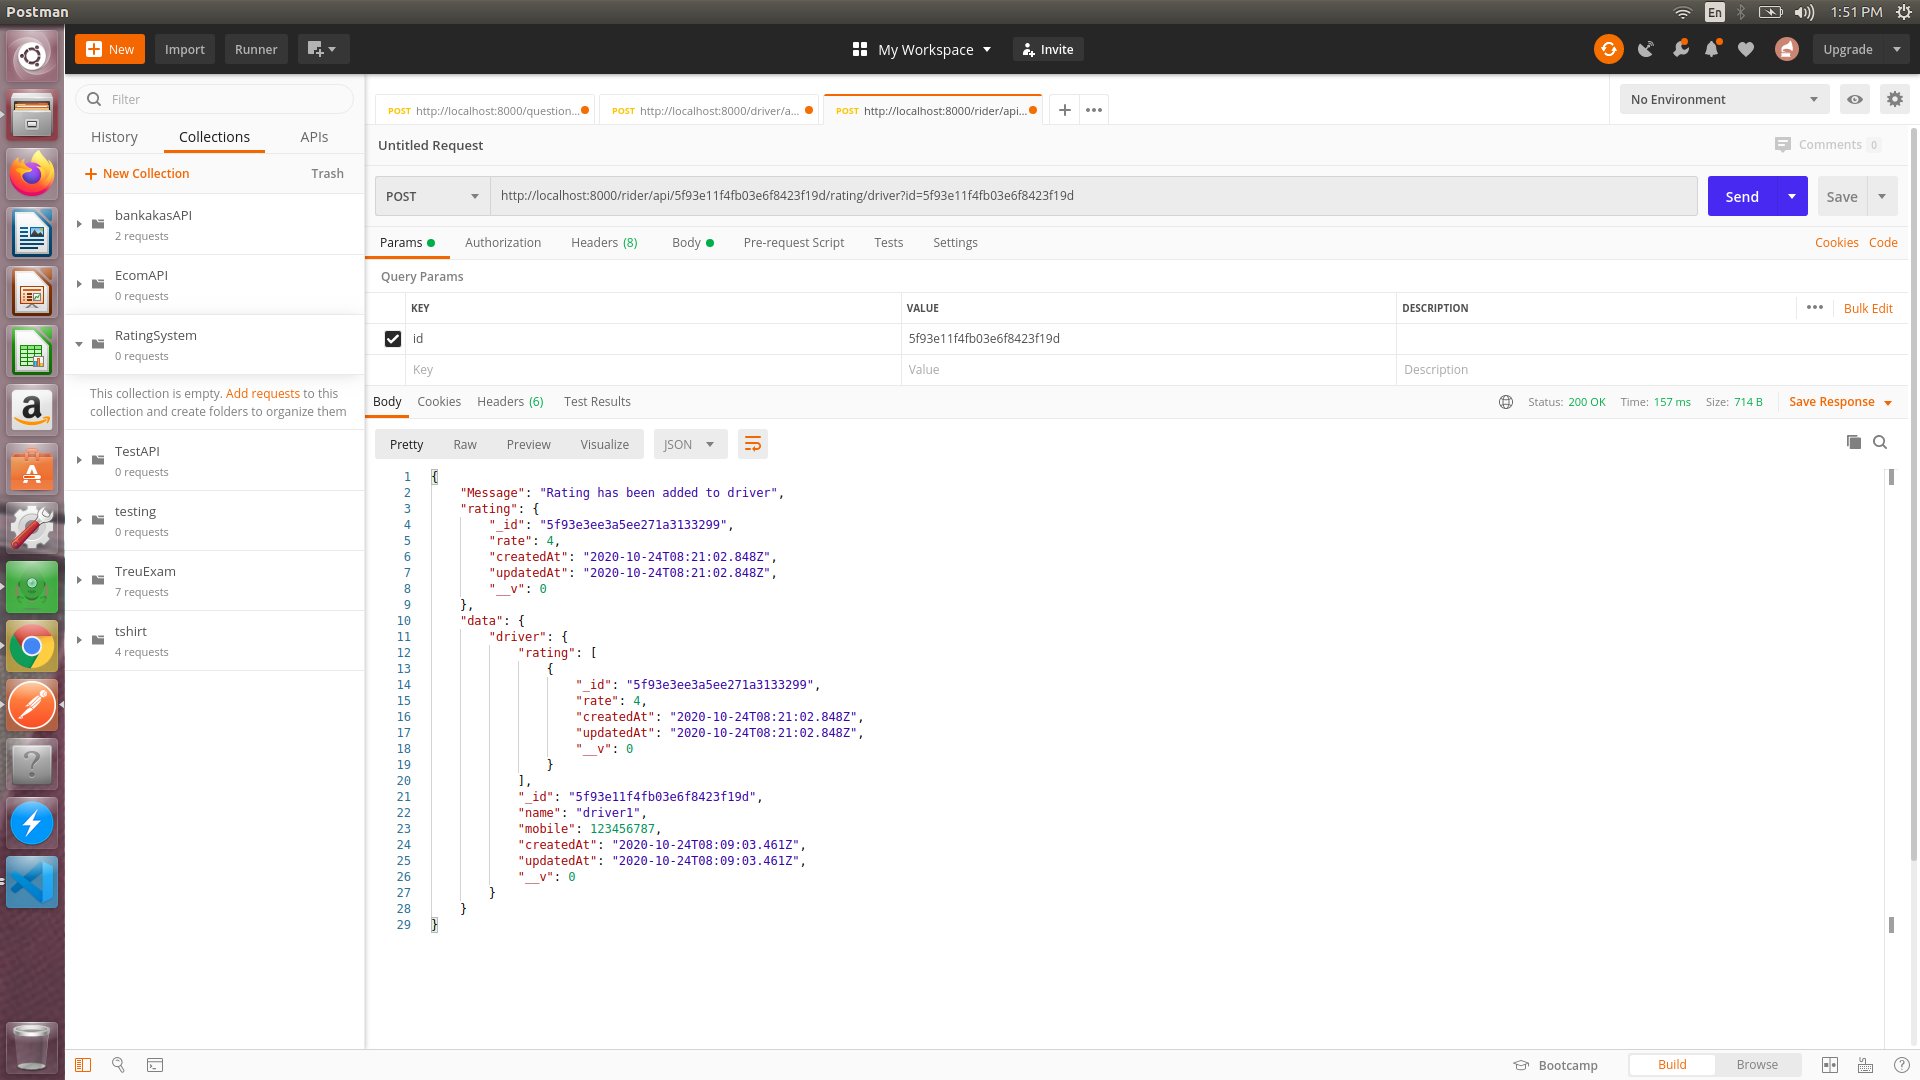Open the Postman console icon in status bar
The height and width of the screenshot is (1080, 1920).
[x=155, y=1065]
